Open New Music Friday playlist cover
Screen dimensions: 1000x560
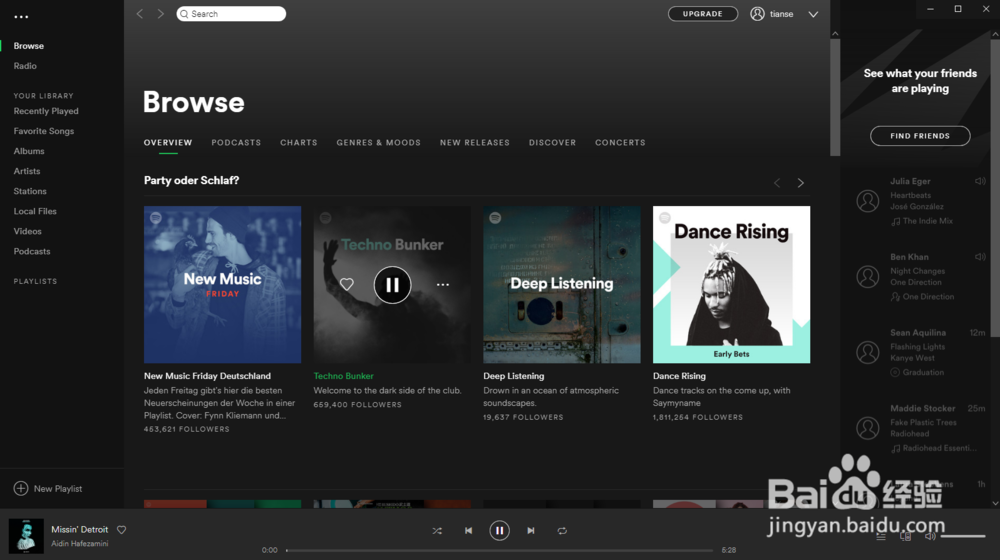coord(223,284)
